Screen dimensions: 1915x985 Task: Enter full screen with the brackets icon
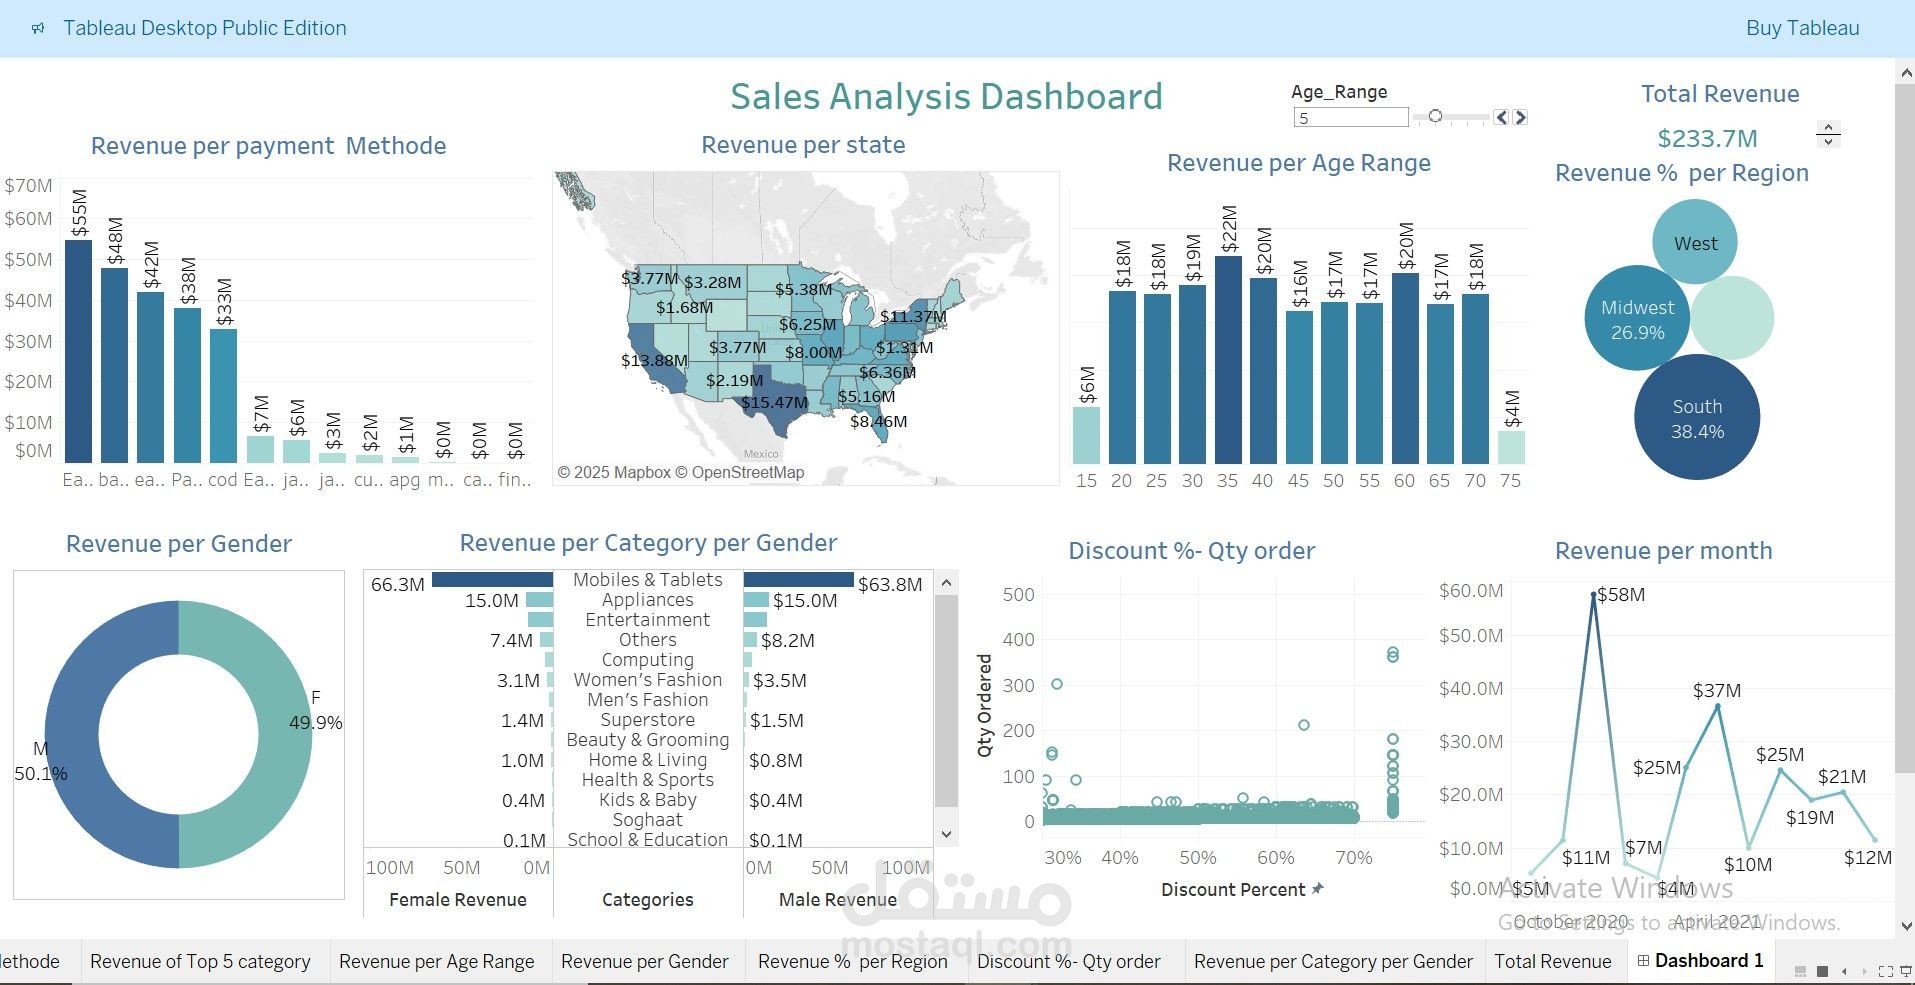tap(1886, 971)
